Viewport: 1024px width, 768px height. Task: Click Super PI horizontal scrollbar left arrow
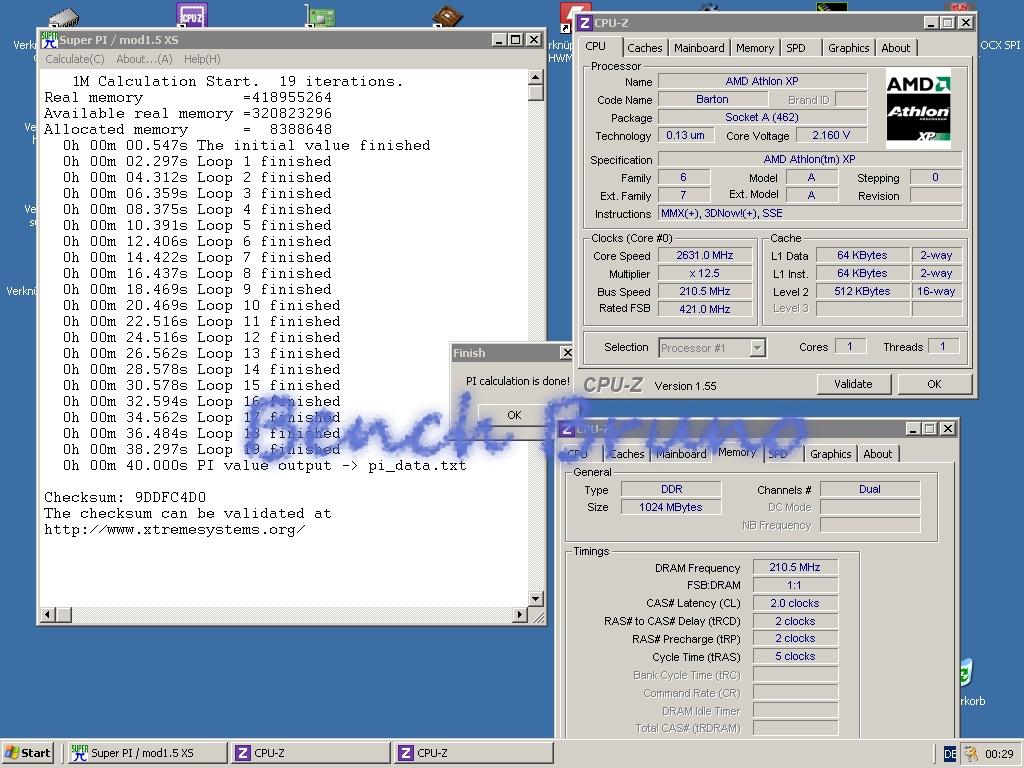click(x=48, y=615)
